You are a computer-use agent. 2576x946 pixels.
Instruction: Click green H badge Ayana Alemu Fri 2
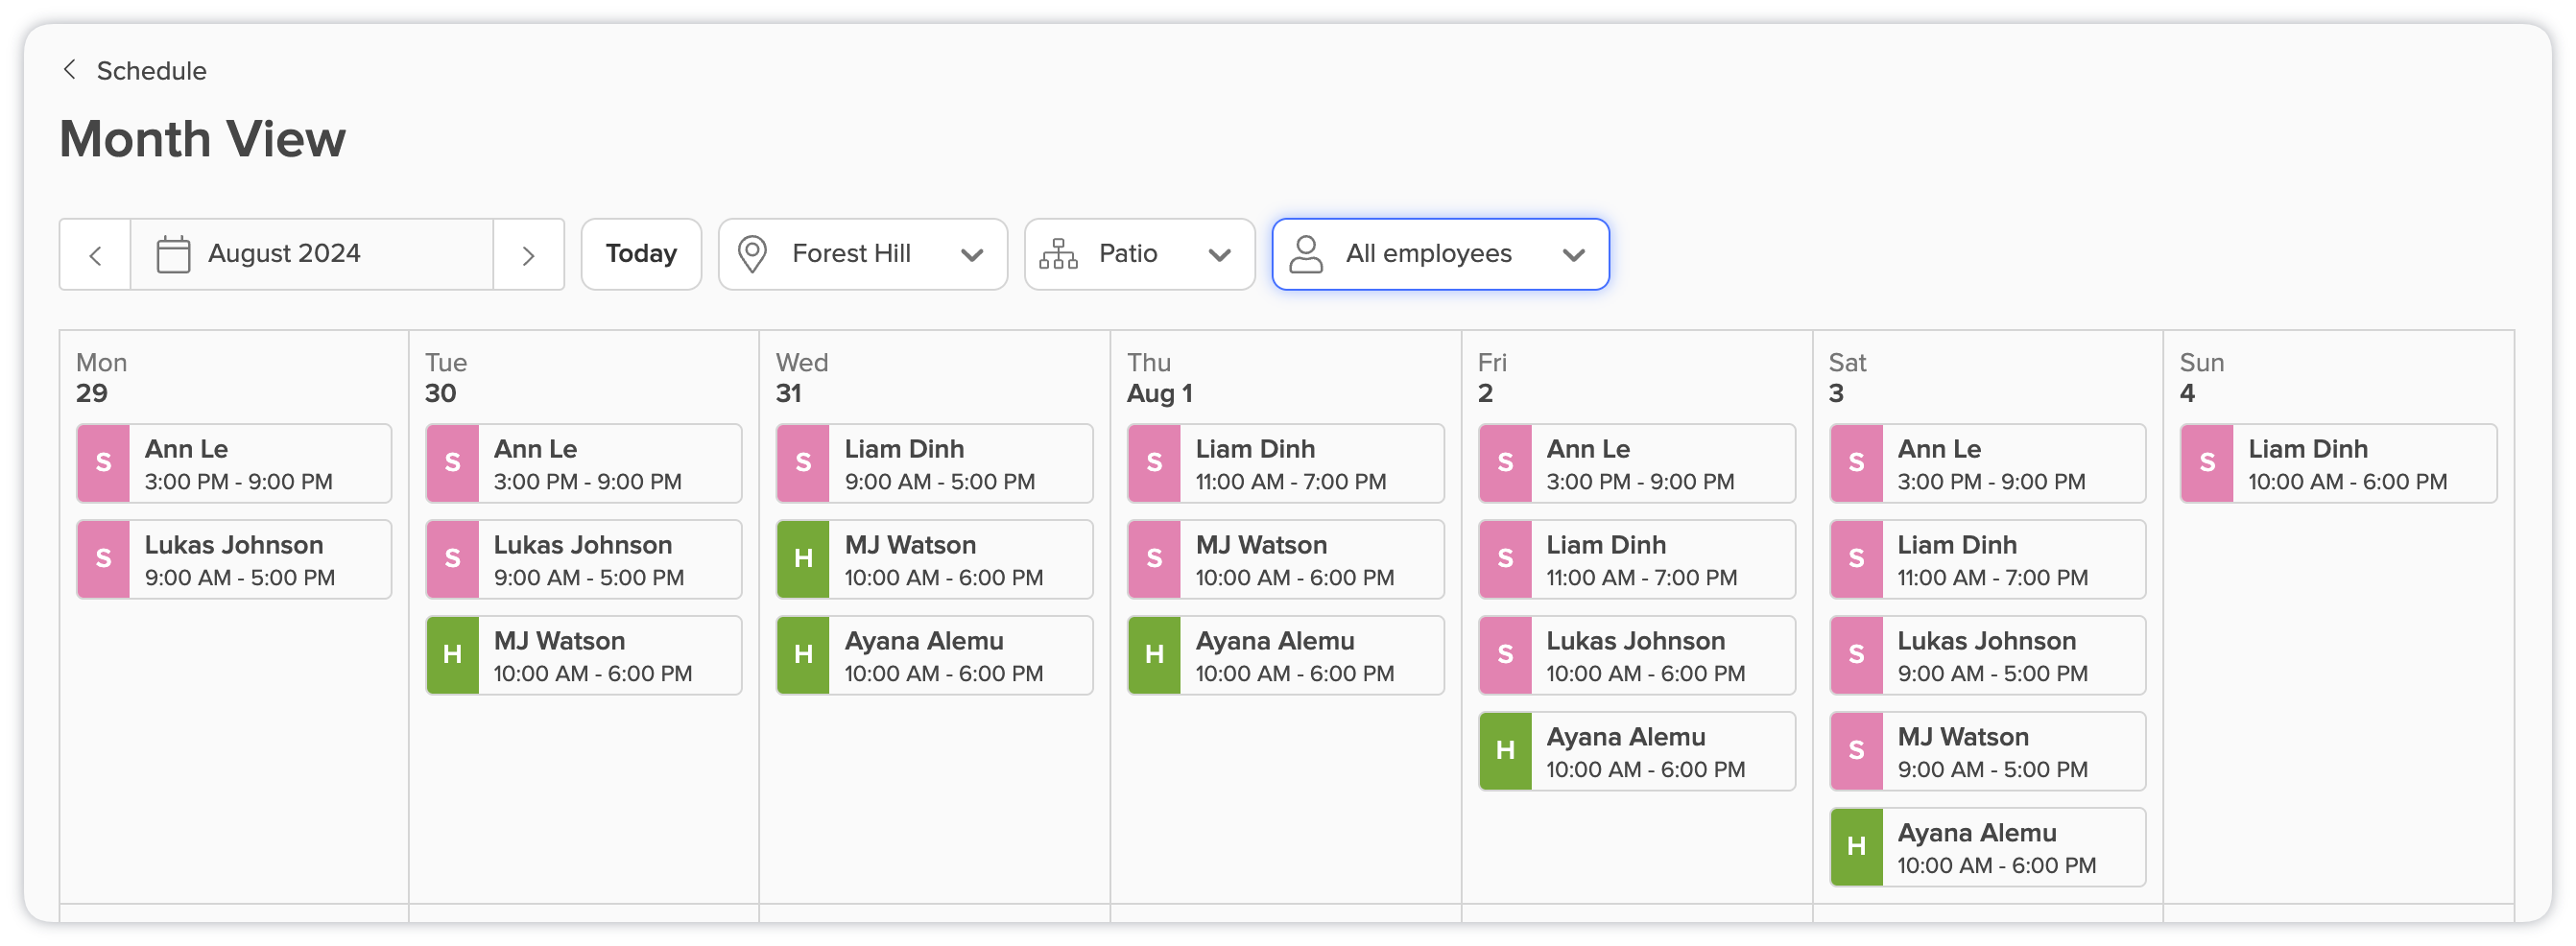point(1506,752)
